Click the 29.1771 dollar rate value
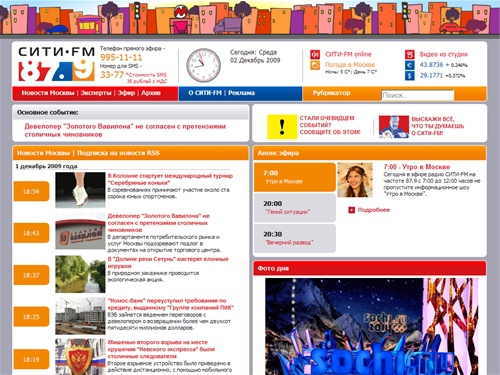This screenshot has width=500, height=375. (431, 76)
